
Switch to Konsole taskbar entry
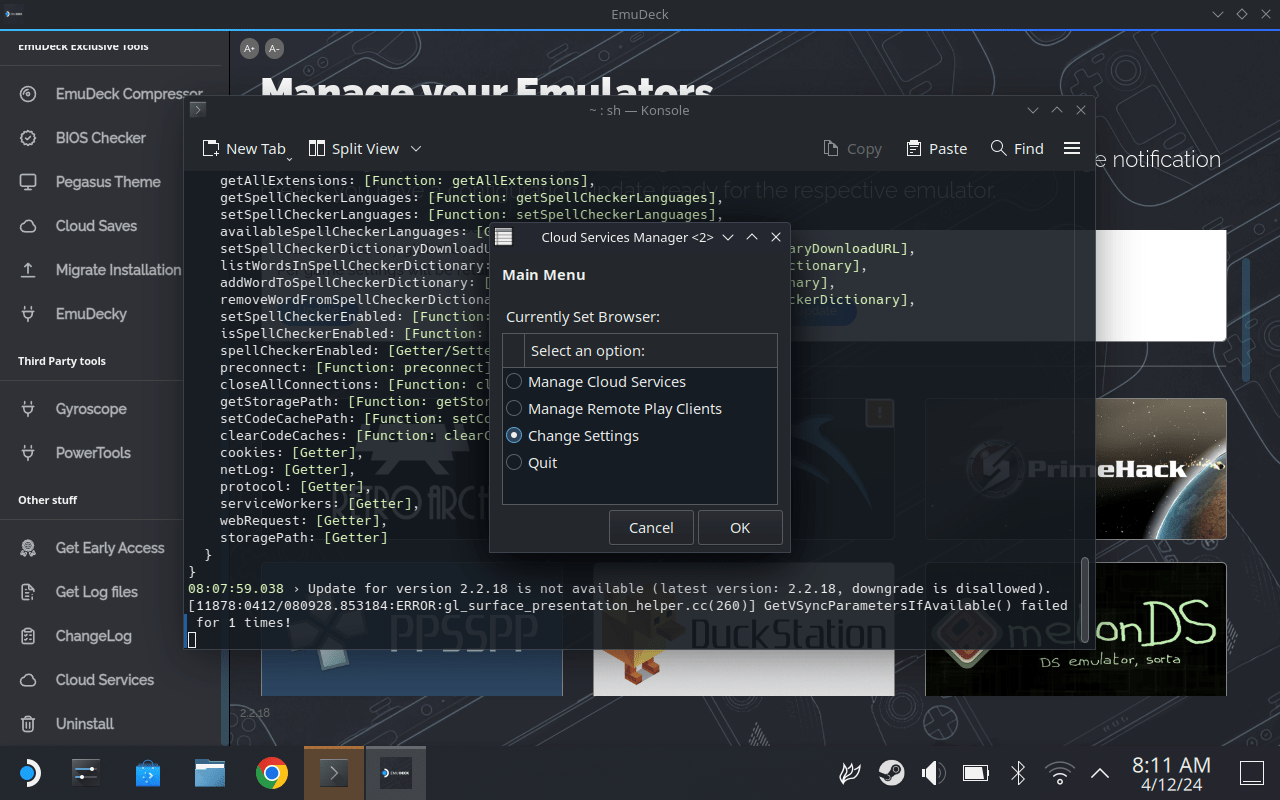click(x=334, y=772)
